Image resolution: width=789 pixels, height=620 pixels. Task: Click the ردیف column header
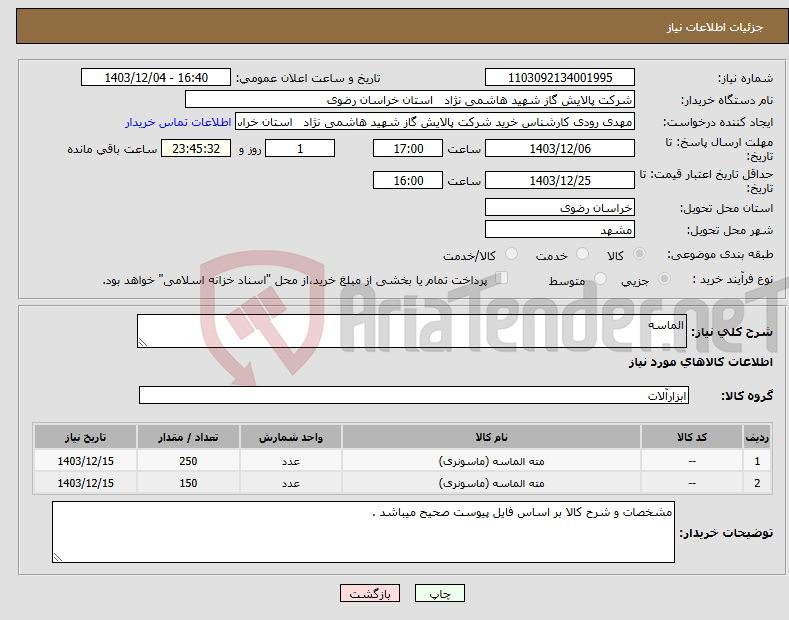(757, 437)
